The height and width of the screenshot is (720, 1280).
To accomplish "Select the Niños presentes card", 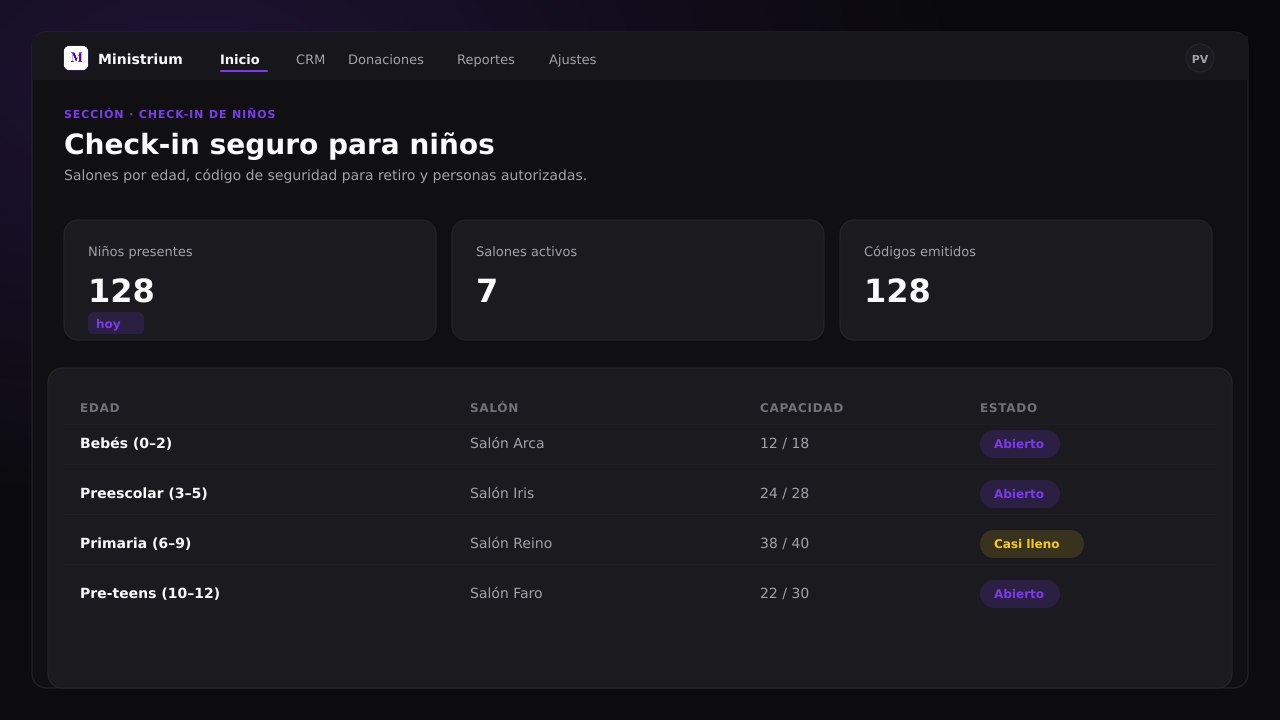I will [x=250, y=280].
